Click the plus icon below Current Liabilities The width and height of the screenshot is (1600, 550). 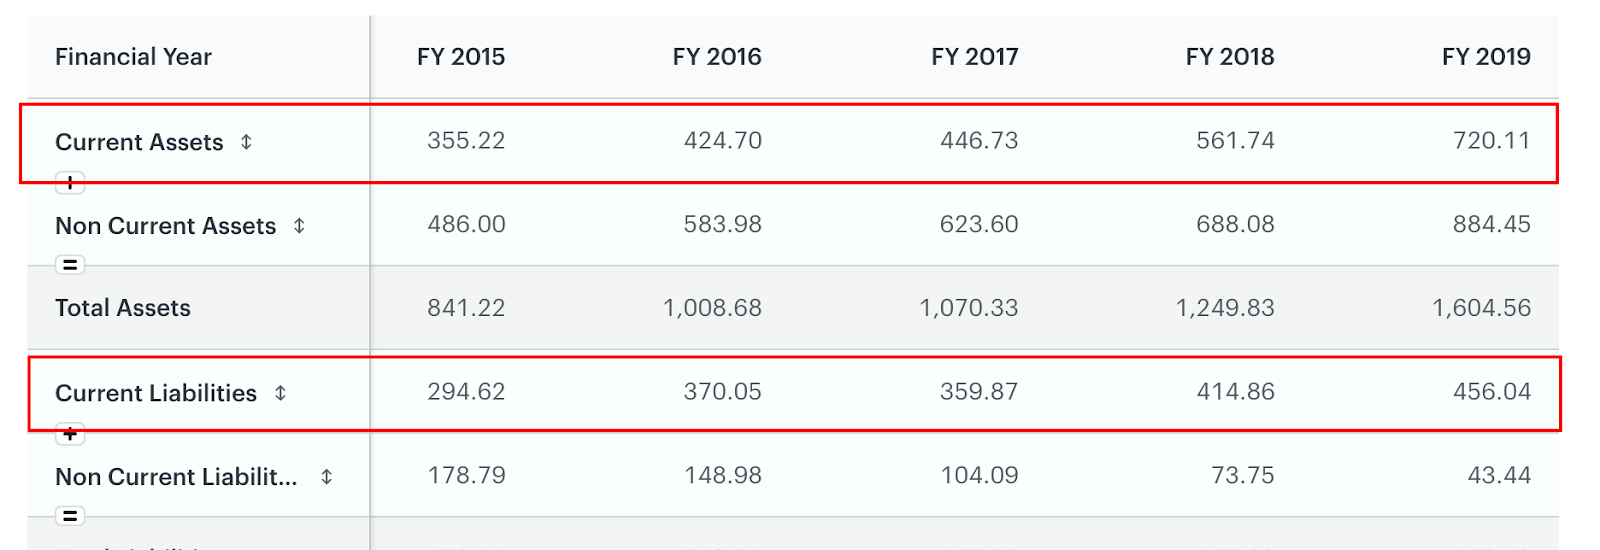coord(70,434)
